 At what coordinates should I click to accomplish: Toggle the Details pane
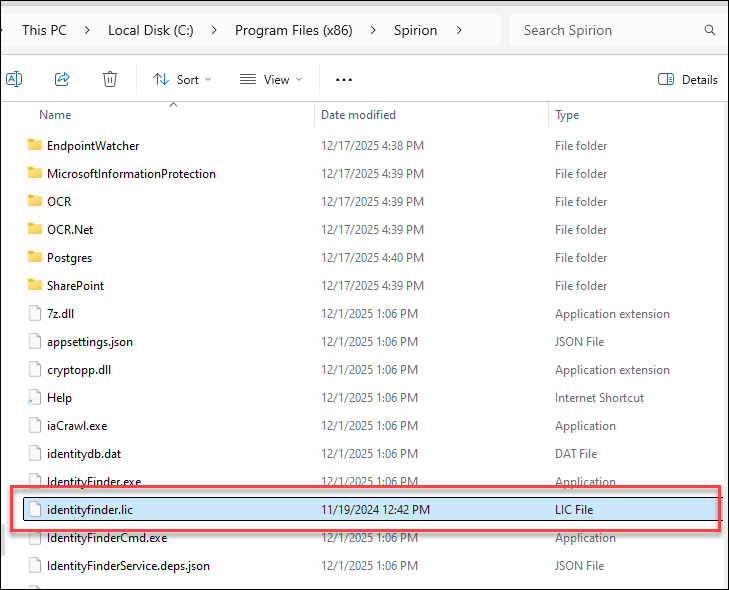click(688, 79)
